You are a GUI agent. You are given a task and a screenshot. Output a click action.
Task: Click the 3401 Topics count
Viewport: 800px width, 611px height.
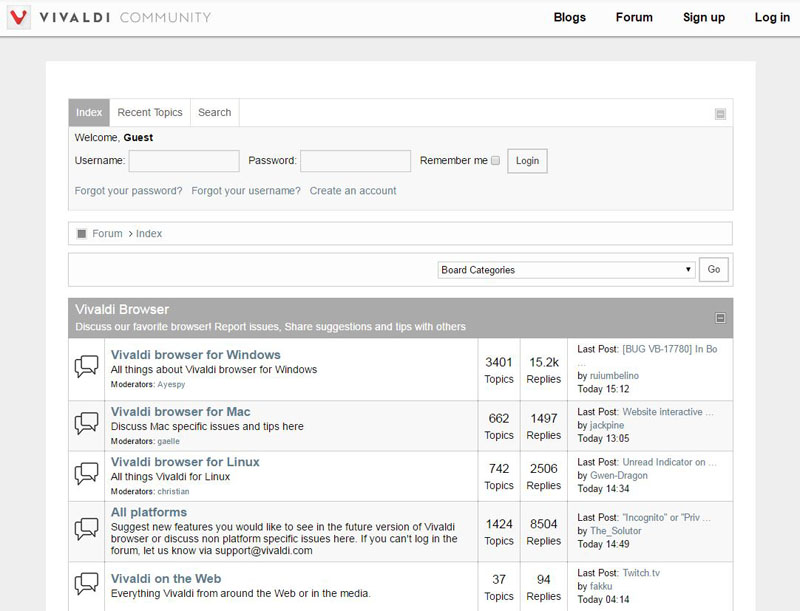pos(499,370)
